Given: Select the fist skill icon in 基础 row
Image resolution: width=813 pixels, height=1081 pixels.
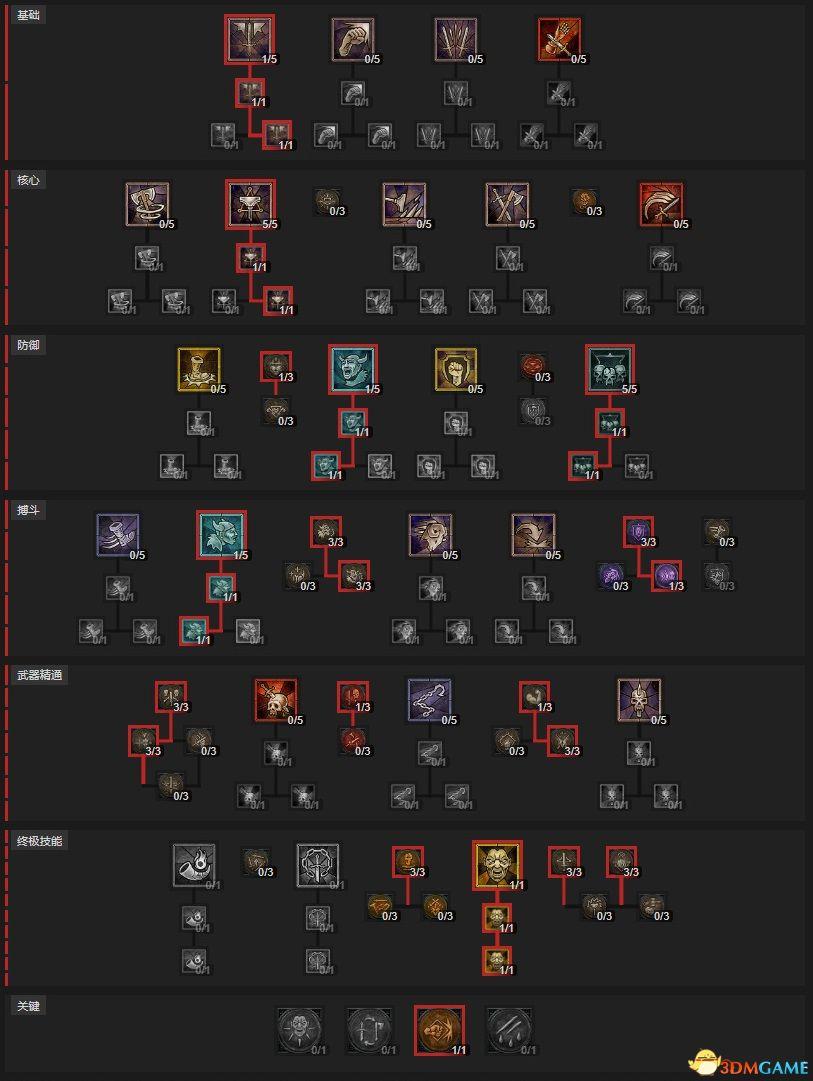Looking at the screenshot, I should click(353, 40).
